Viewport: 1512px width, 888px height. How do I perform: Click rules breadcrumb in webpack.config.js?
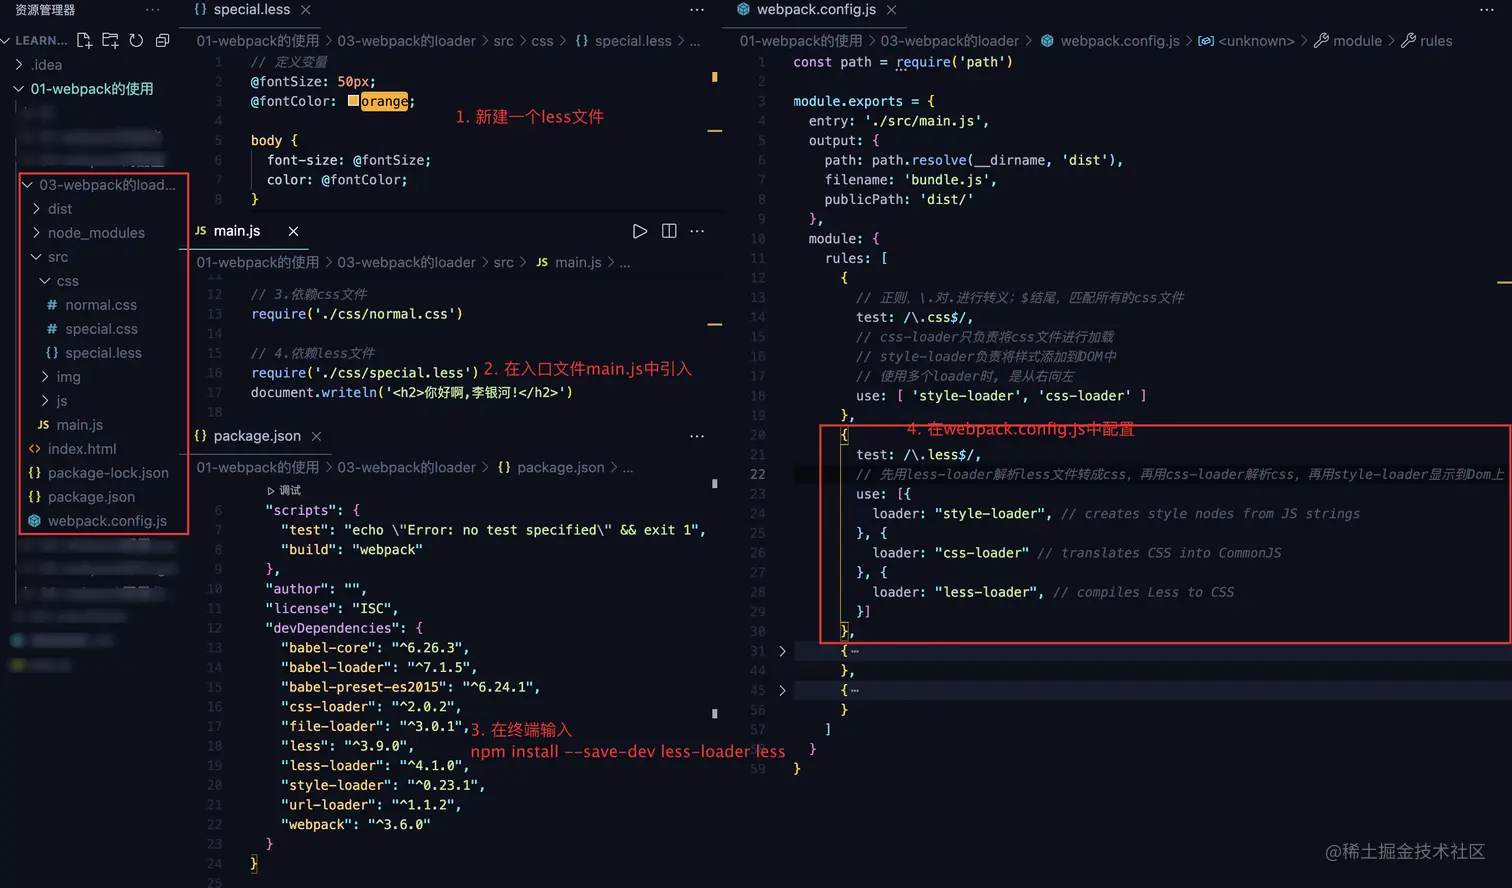1436,41
